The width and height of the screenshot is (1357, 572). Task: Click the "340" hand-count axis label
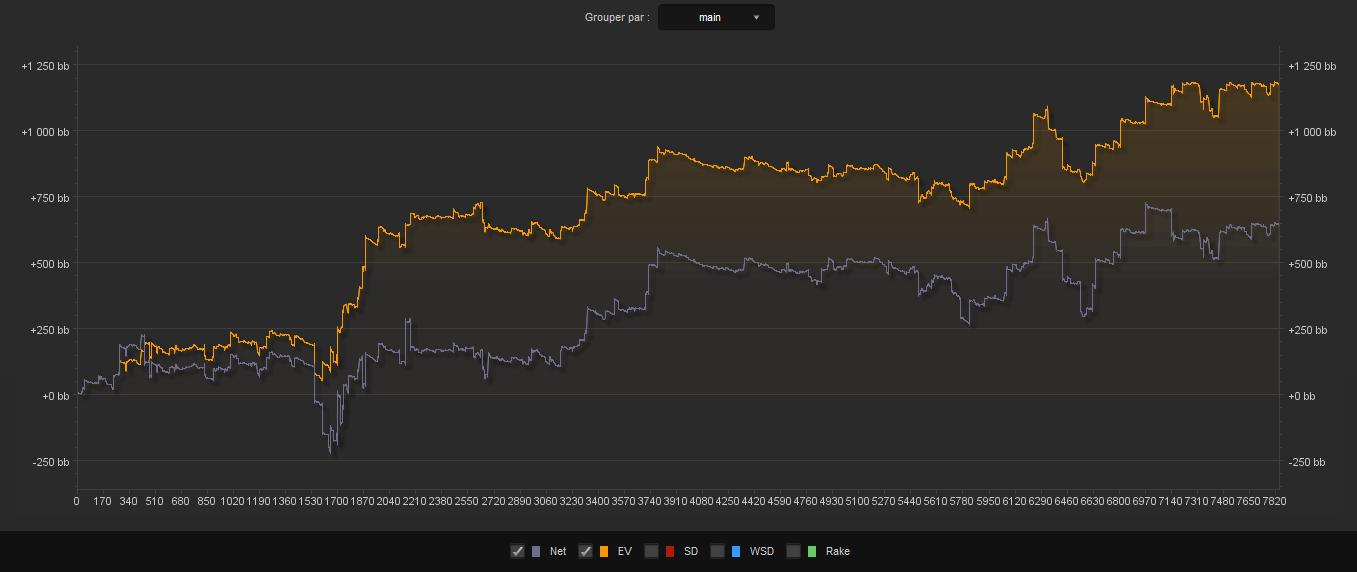(128, 501)
